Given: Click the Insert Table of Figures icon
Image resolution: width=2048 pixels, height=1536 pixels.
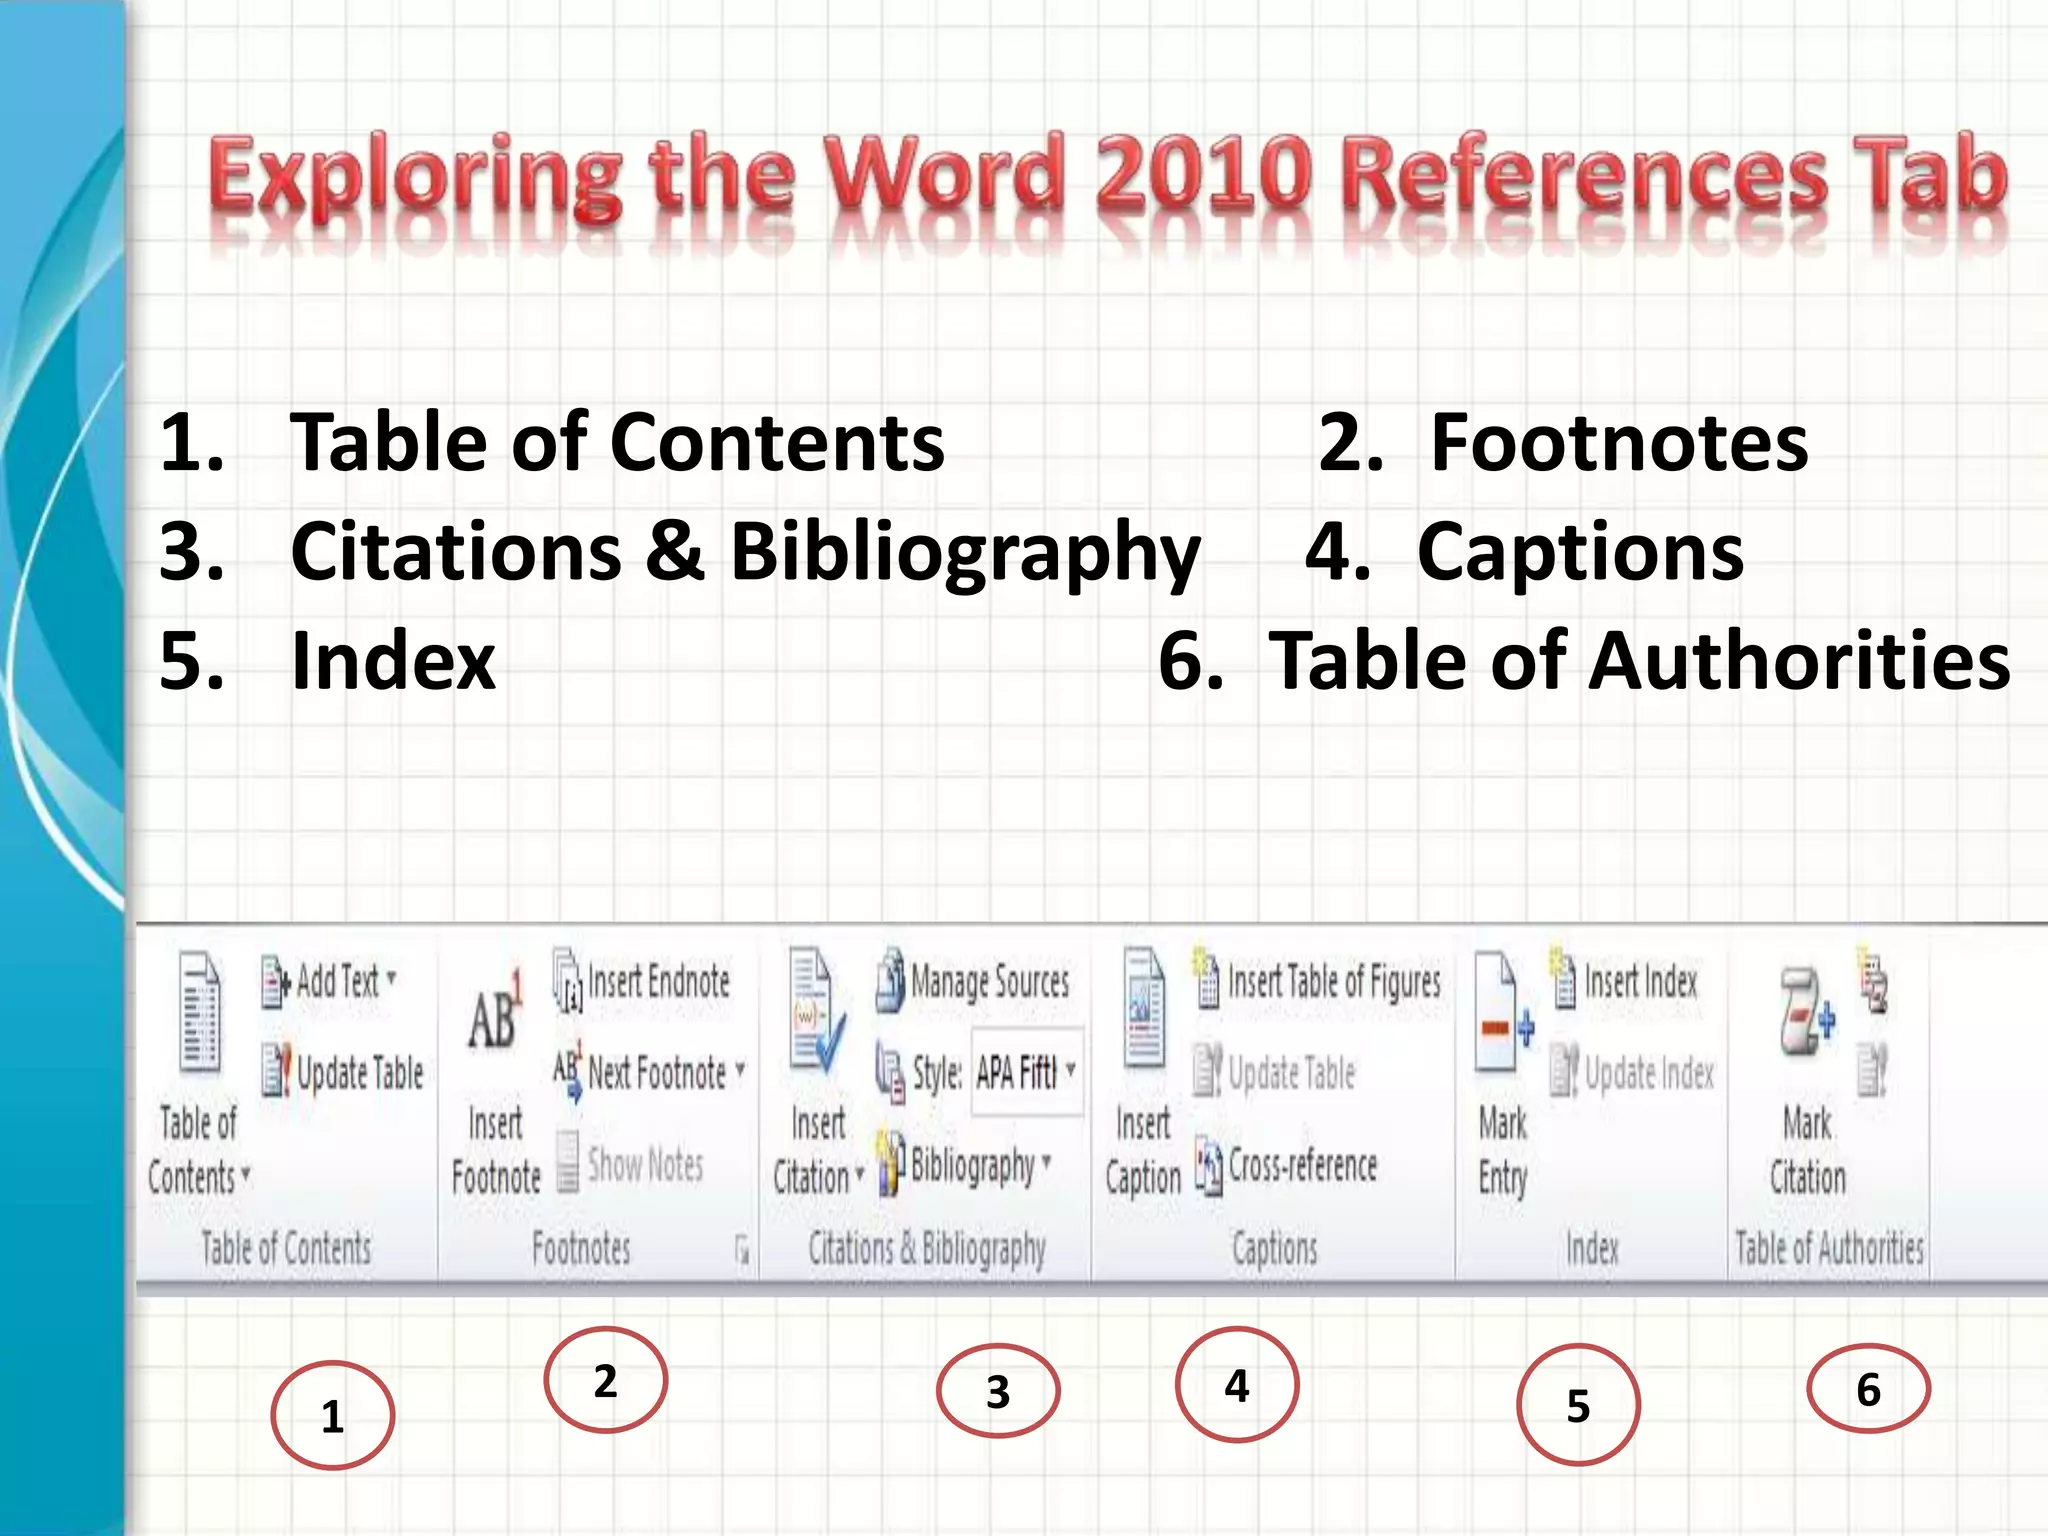Looking at the screenshot, I should coord(1206,978).
